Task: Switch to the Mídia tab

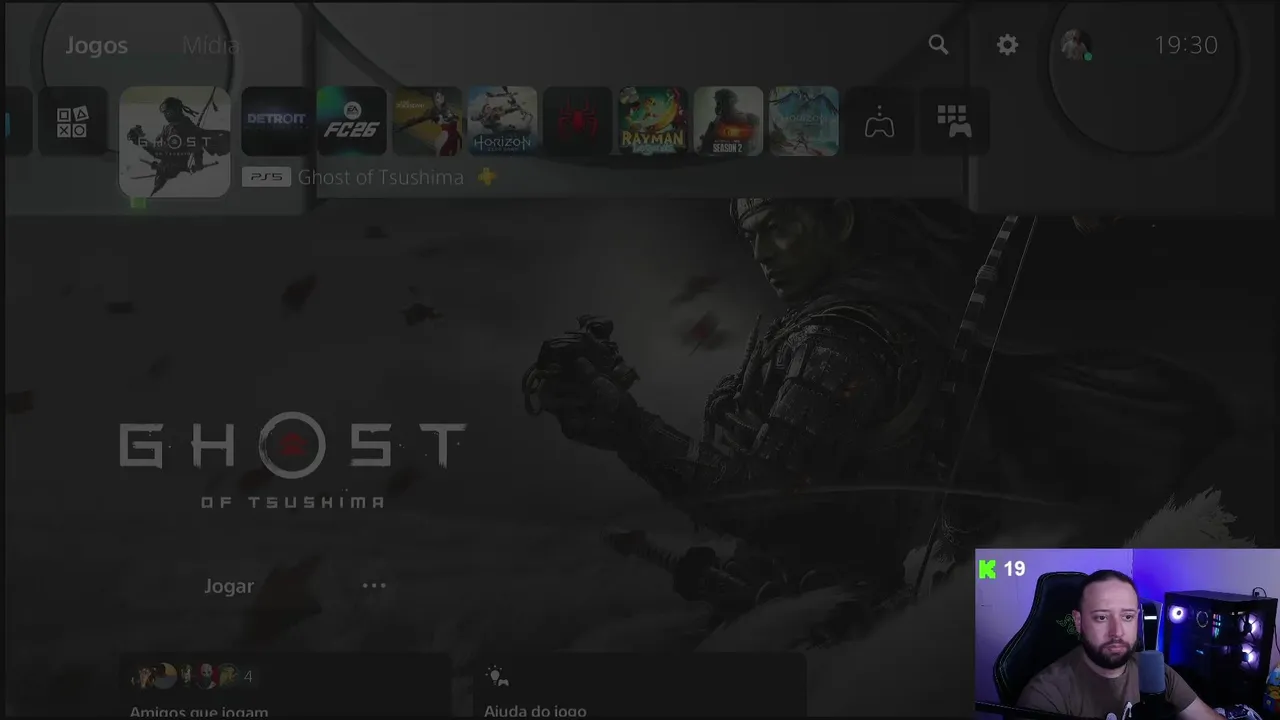Action: click(x=210, y=46)
